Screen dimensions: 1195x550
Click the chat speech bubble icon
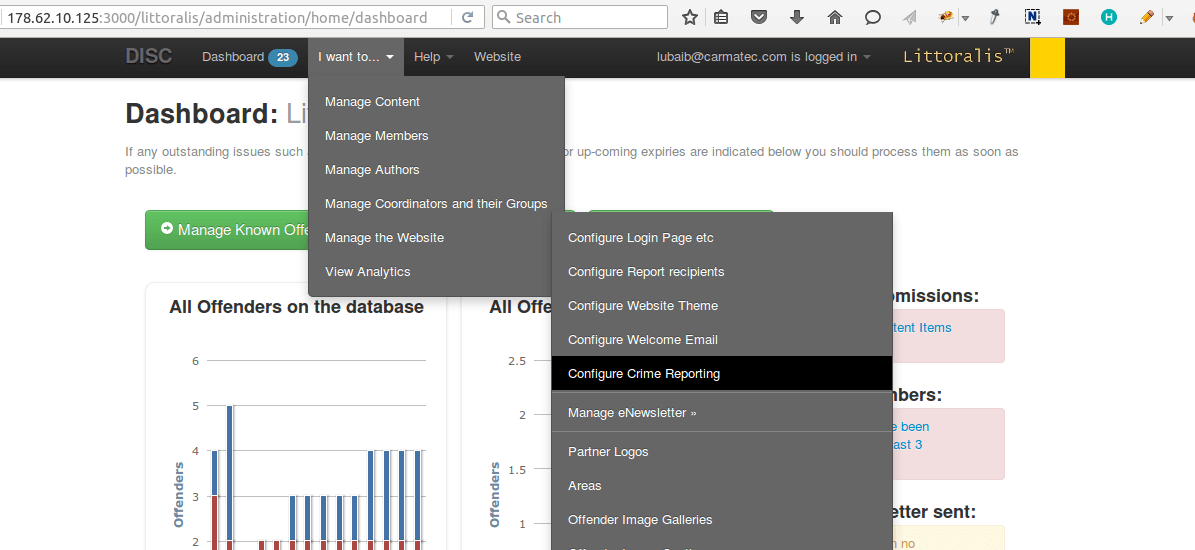pyautogui.click(x=873, y=17)
